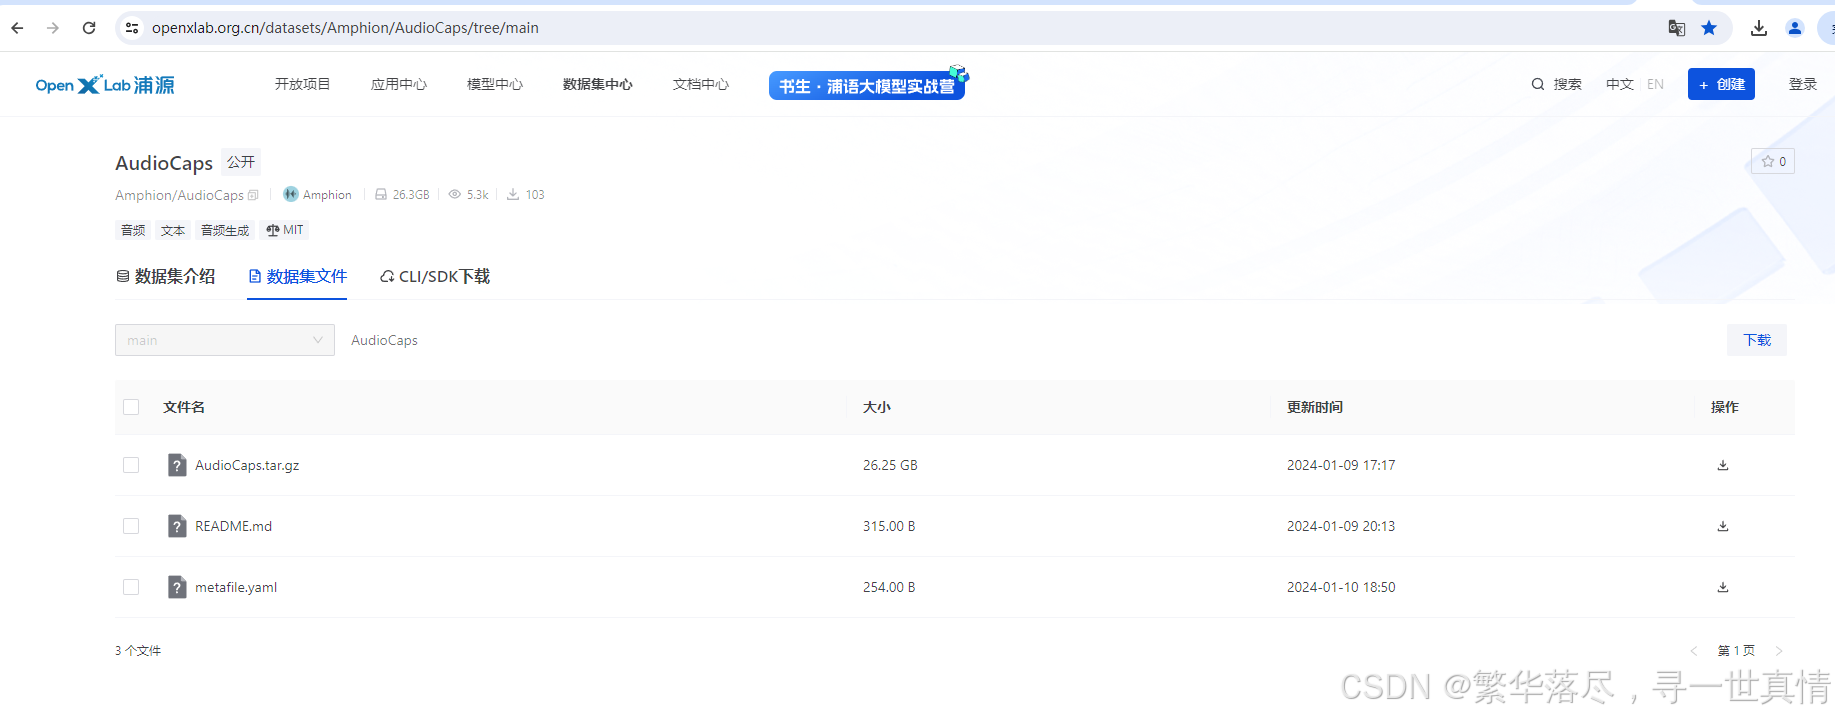Select the metafile.yaml checkbox
1835x719 pixels.
coord(131,587)
